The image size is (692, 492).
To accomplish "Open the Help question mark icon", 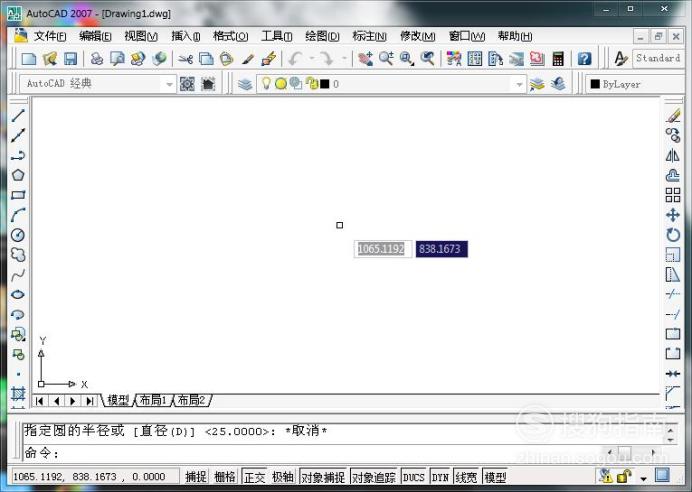I will tap(584, 58).
